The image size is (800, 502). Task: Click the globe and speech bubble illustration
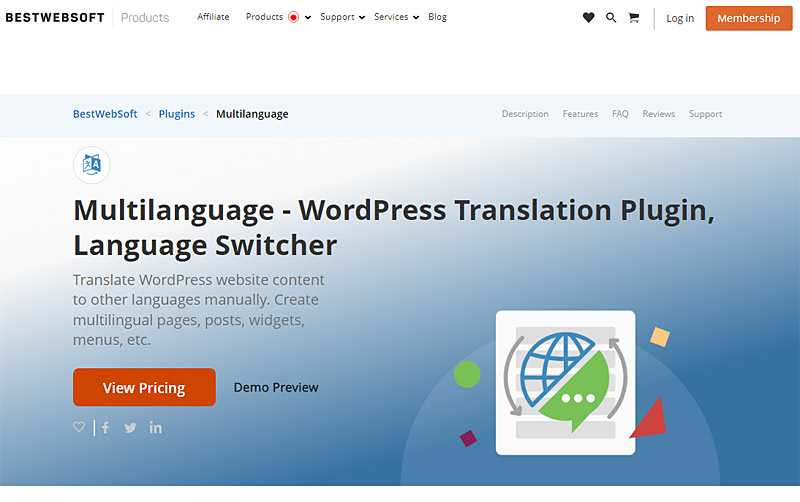pyautogui.click(x=565, y=383)
